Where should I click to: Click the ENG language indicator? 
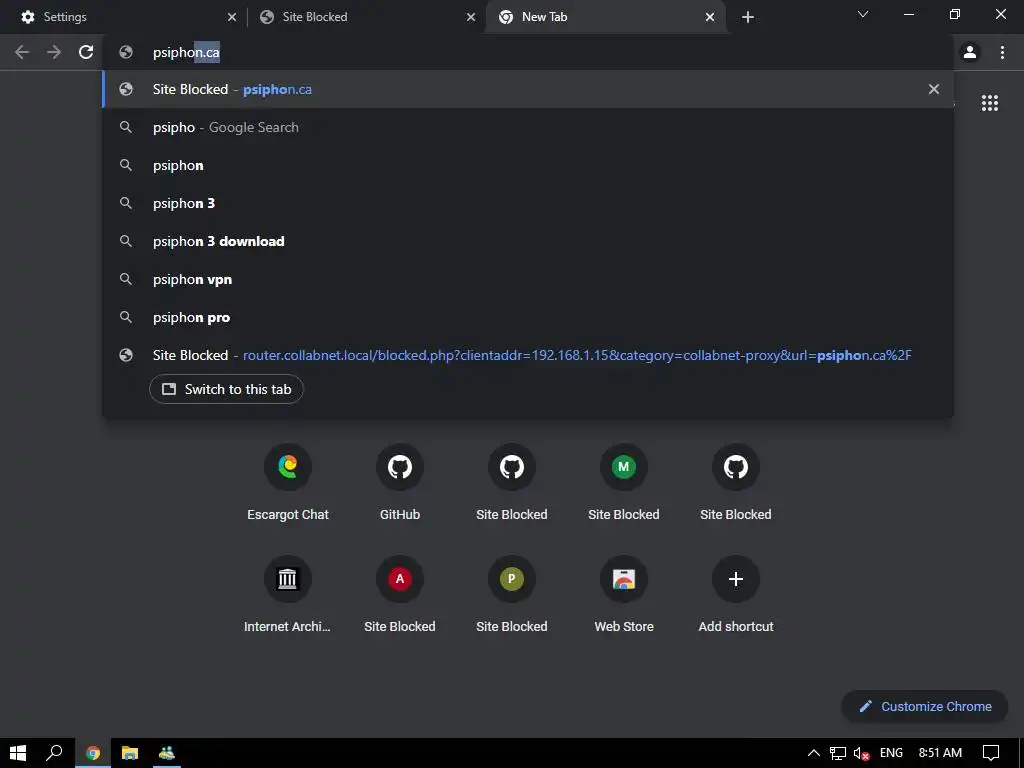click(x=891, y=753)
